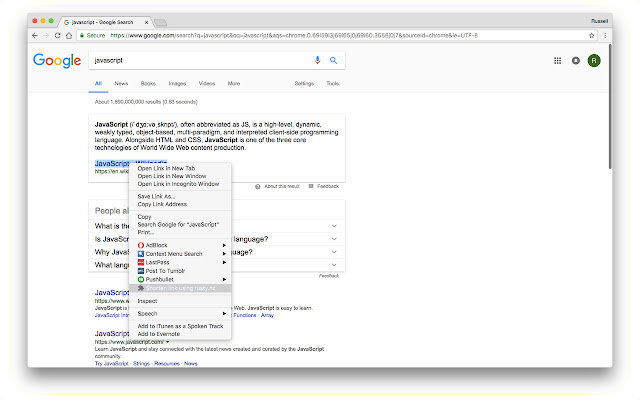
Task: Click the AdBlock icon in context menu
Action: click(x=141, y=245)
